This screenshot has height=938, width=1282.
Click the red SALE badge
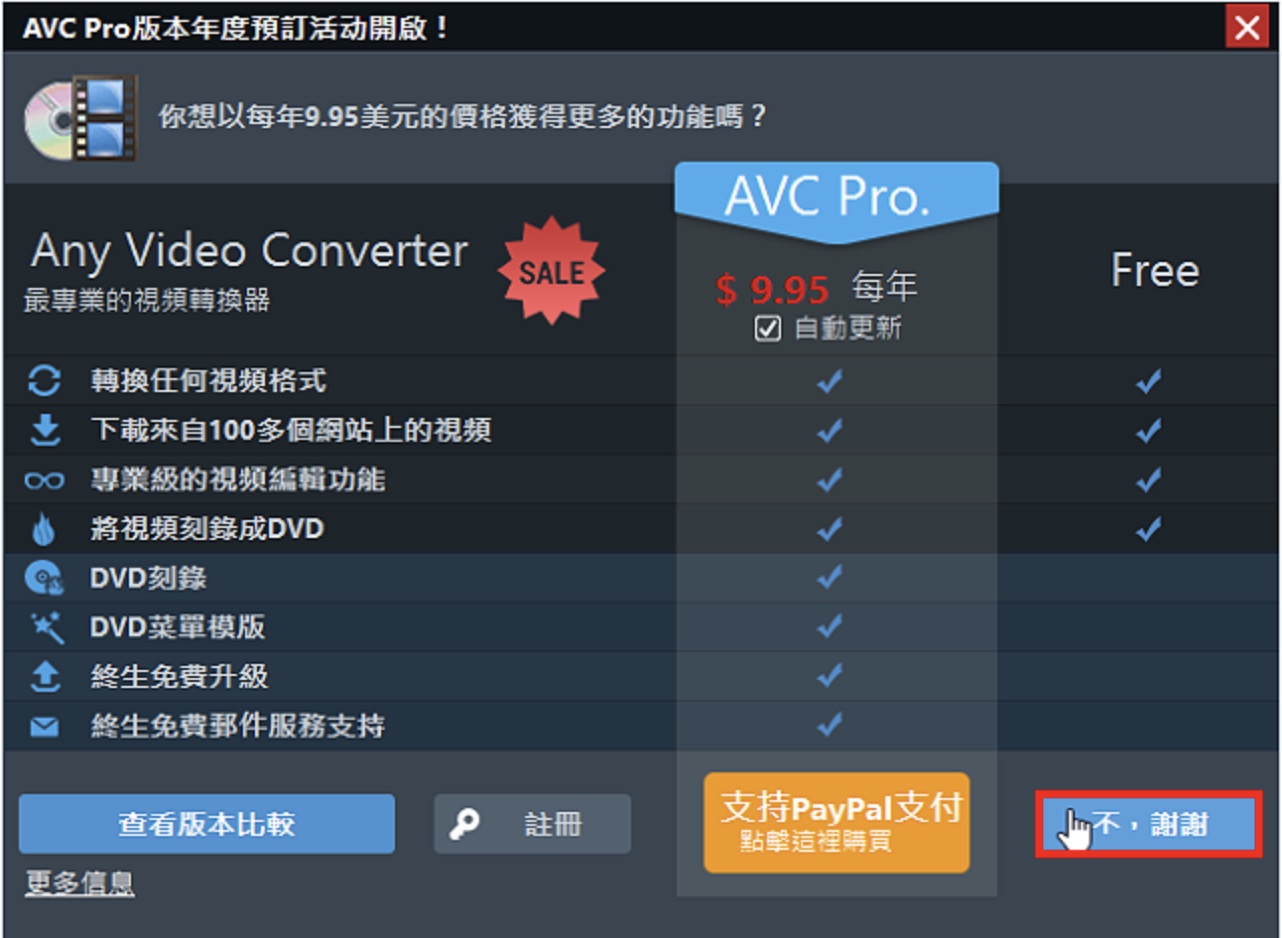(x=552, y=273)
